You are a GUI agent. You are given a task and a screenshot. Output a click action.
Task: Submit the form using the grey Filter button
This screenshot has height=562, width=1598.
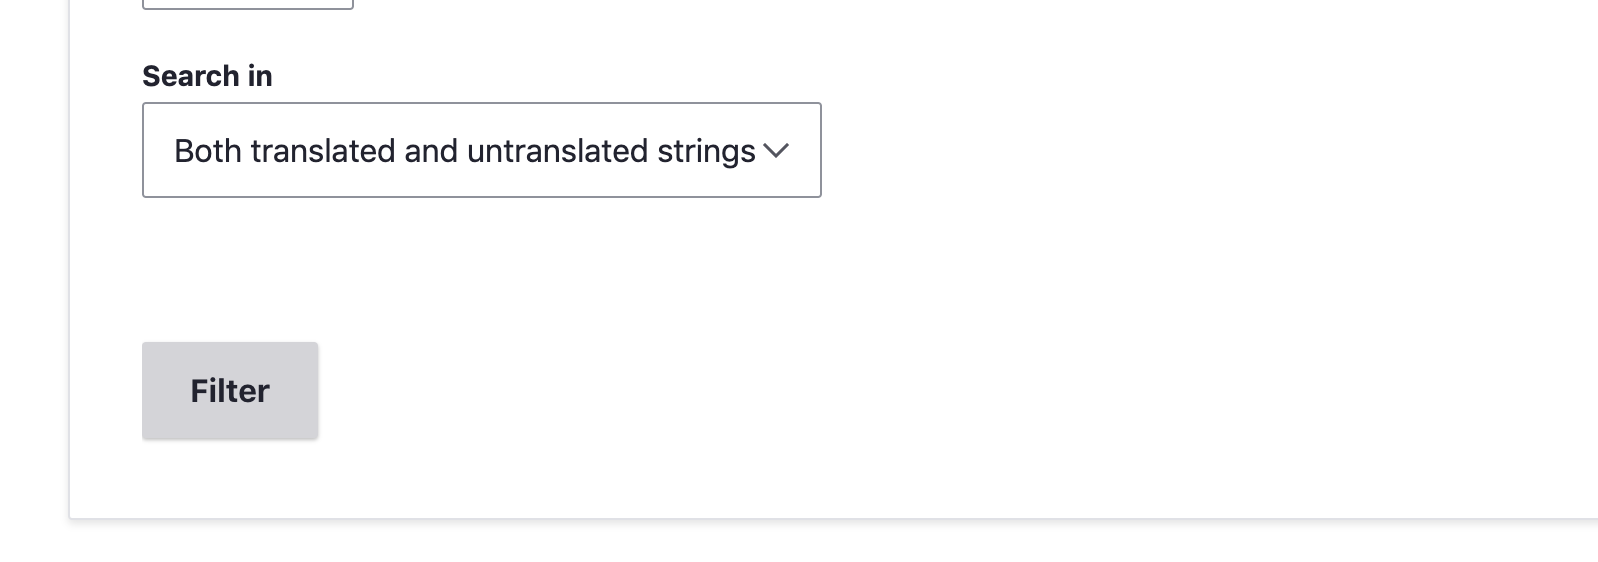tap(230, 390)
